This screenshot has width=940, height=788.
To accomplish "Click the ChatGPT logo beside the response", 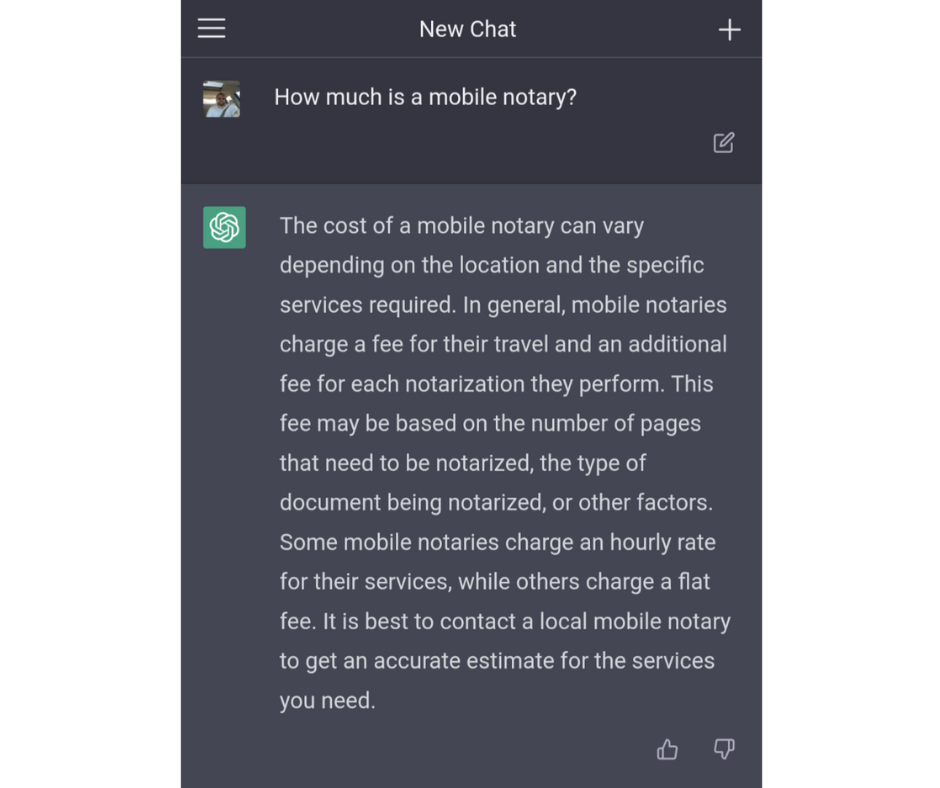I will (224, 227).
